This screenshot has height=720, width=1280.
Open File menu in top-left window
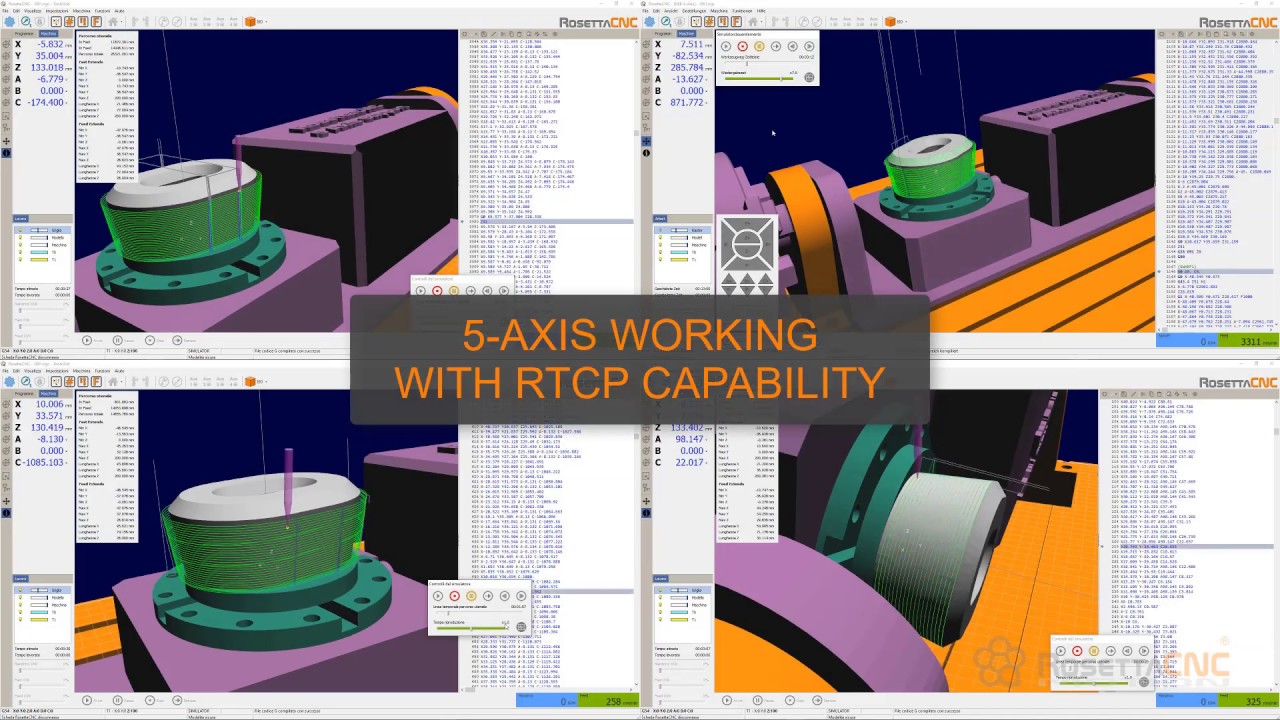click(x=5, y=11)
